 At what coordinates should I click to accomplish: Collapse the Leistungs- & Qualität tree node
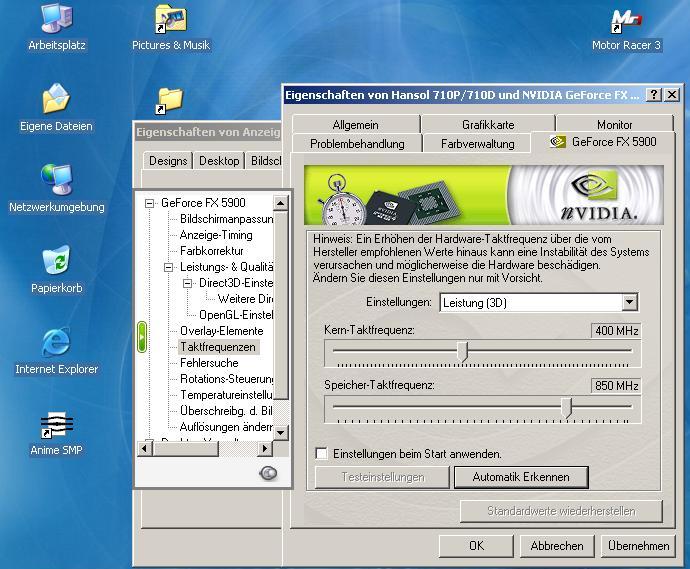[x=168, y=267]
